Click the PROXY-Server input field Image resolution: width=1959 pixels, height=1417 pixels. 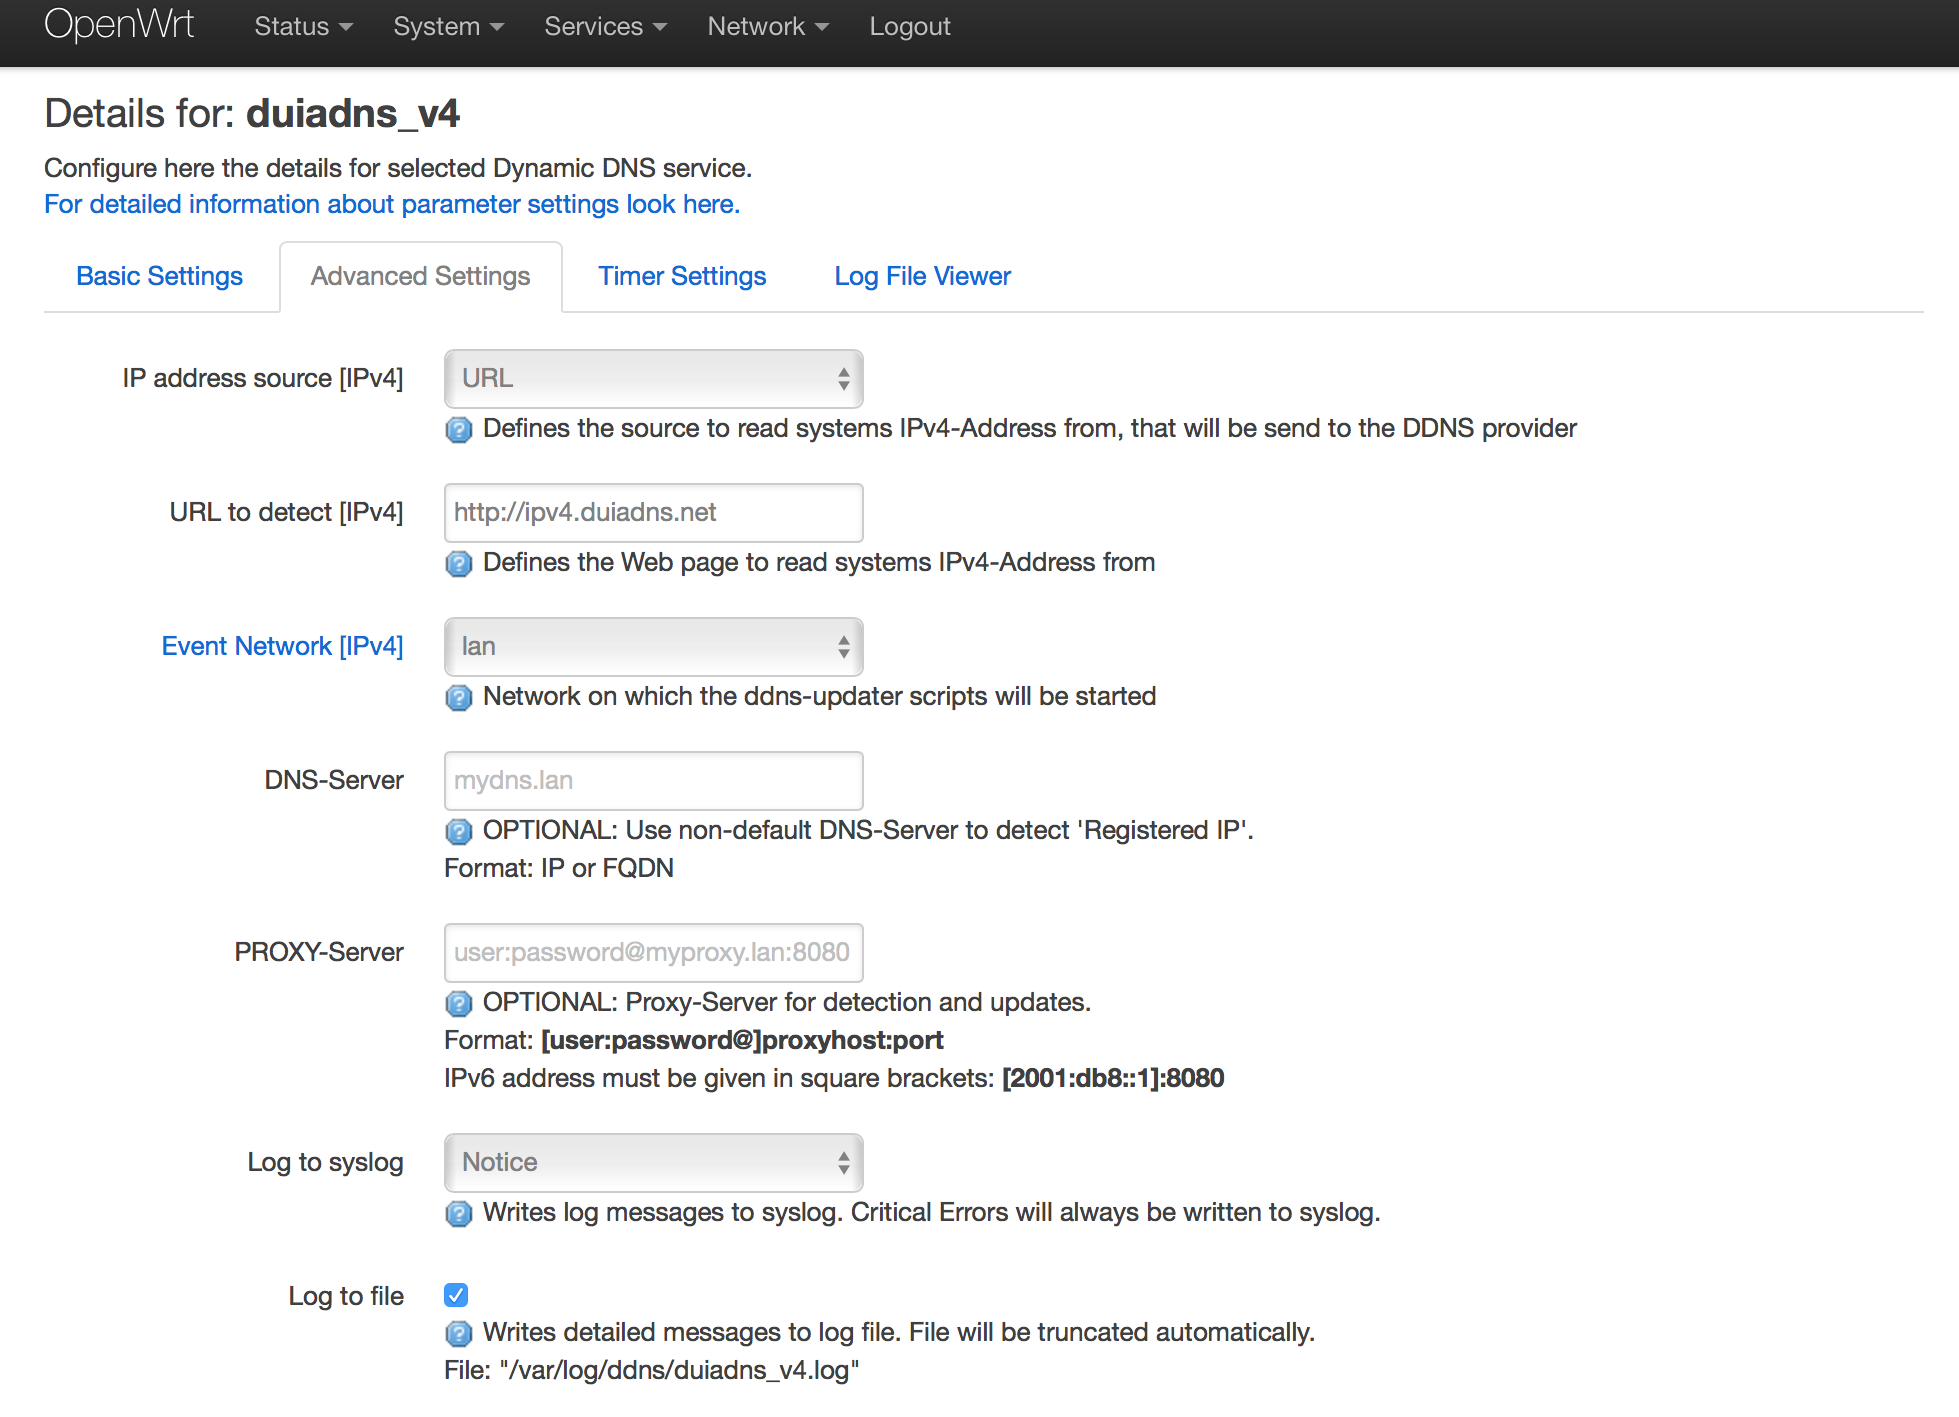point(654,953)
